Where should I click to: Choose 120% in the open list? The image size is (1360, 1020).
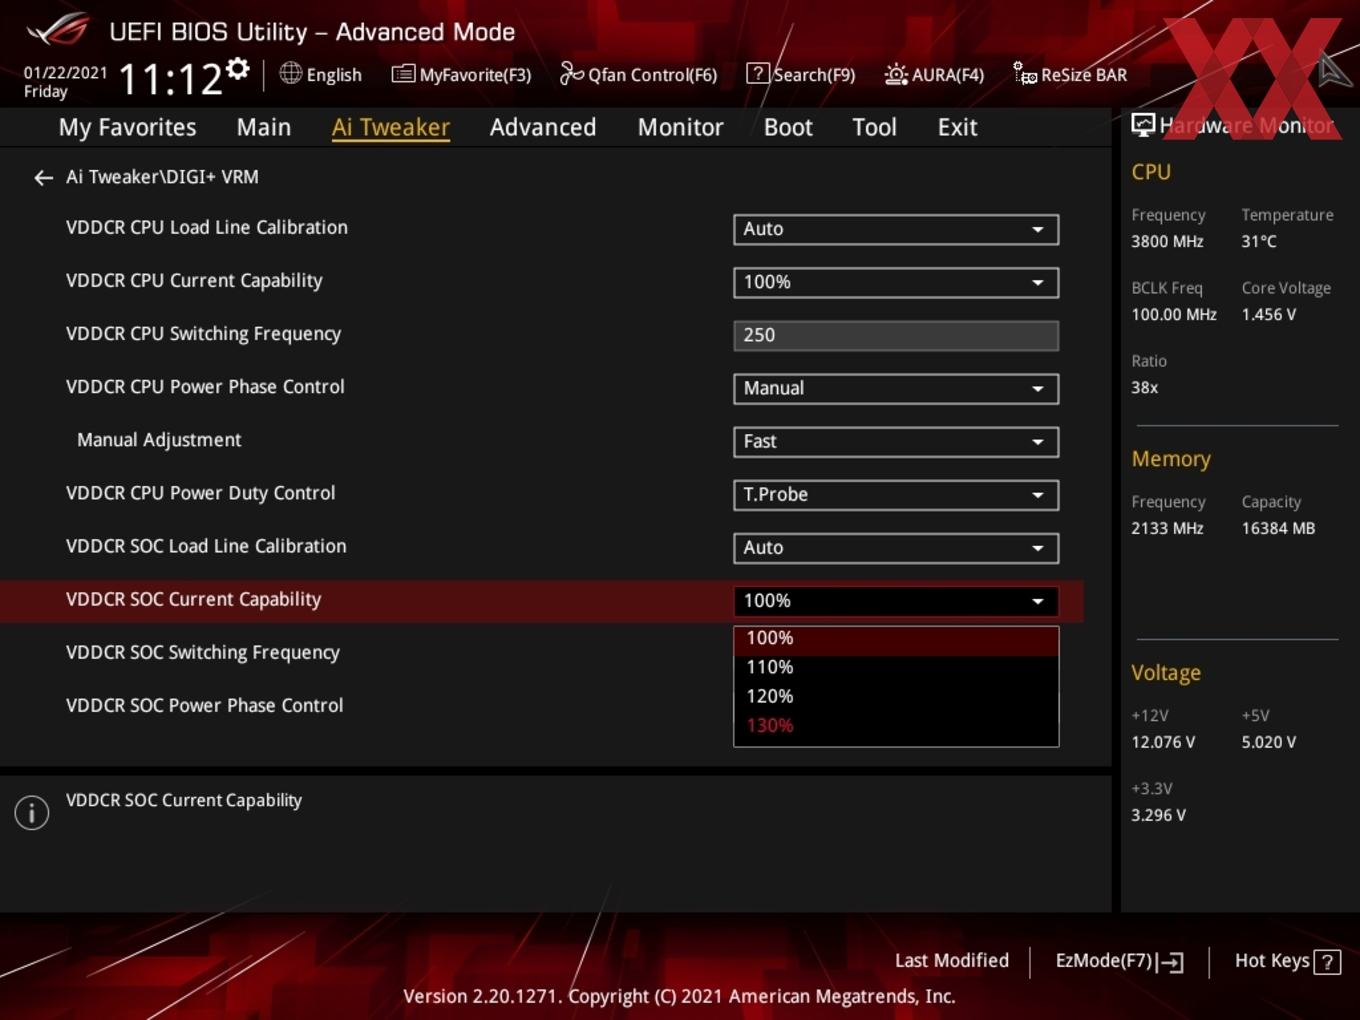[x=896, y=696]
